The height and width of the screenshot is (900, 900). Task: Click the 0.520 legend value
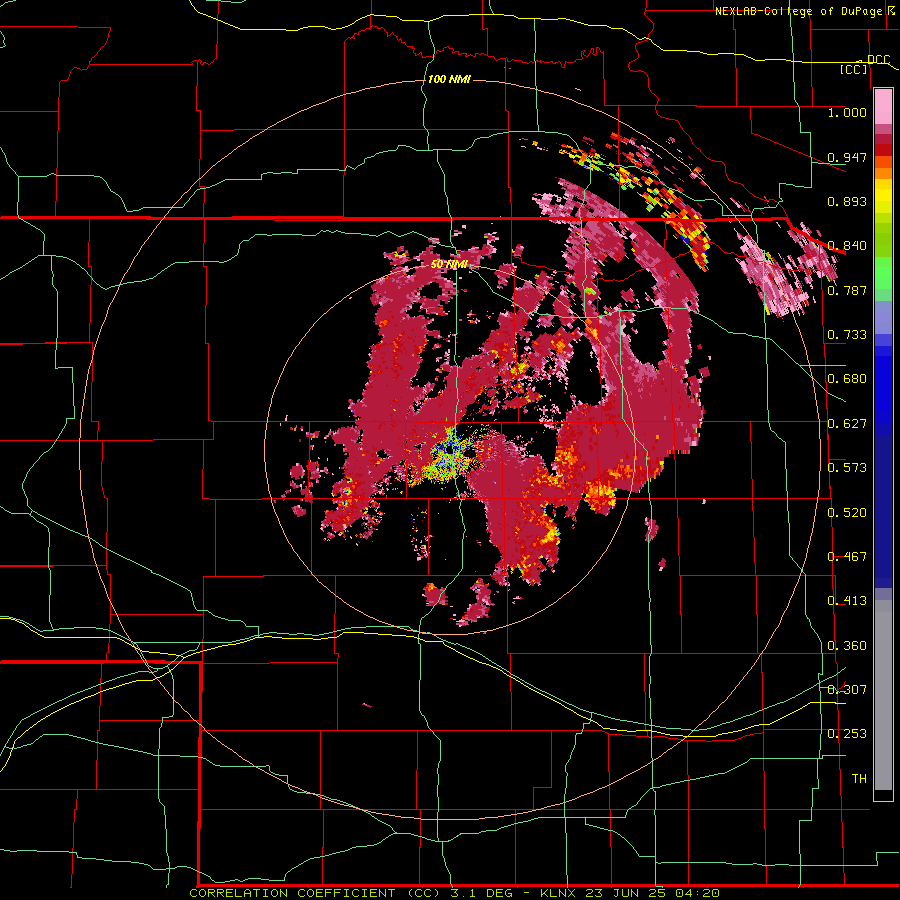click(x=847, y=513)
